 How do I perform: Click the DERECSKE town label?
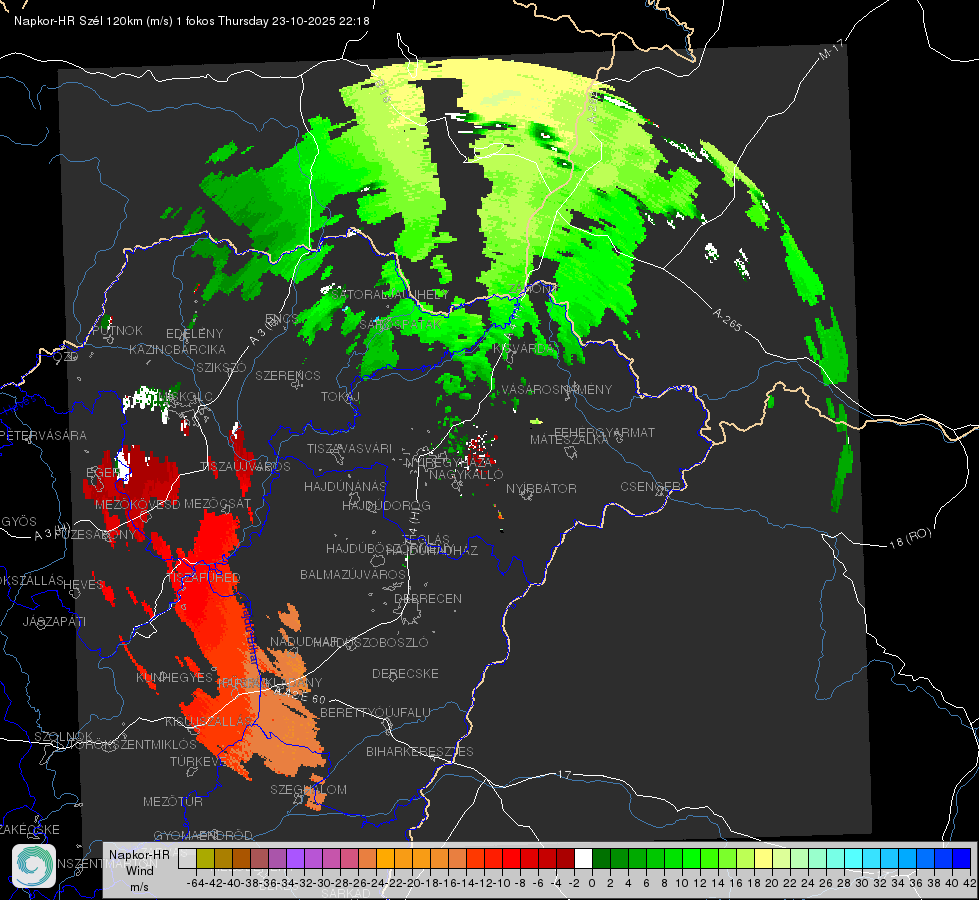coord(405,674)
